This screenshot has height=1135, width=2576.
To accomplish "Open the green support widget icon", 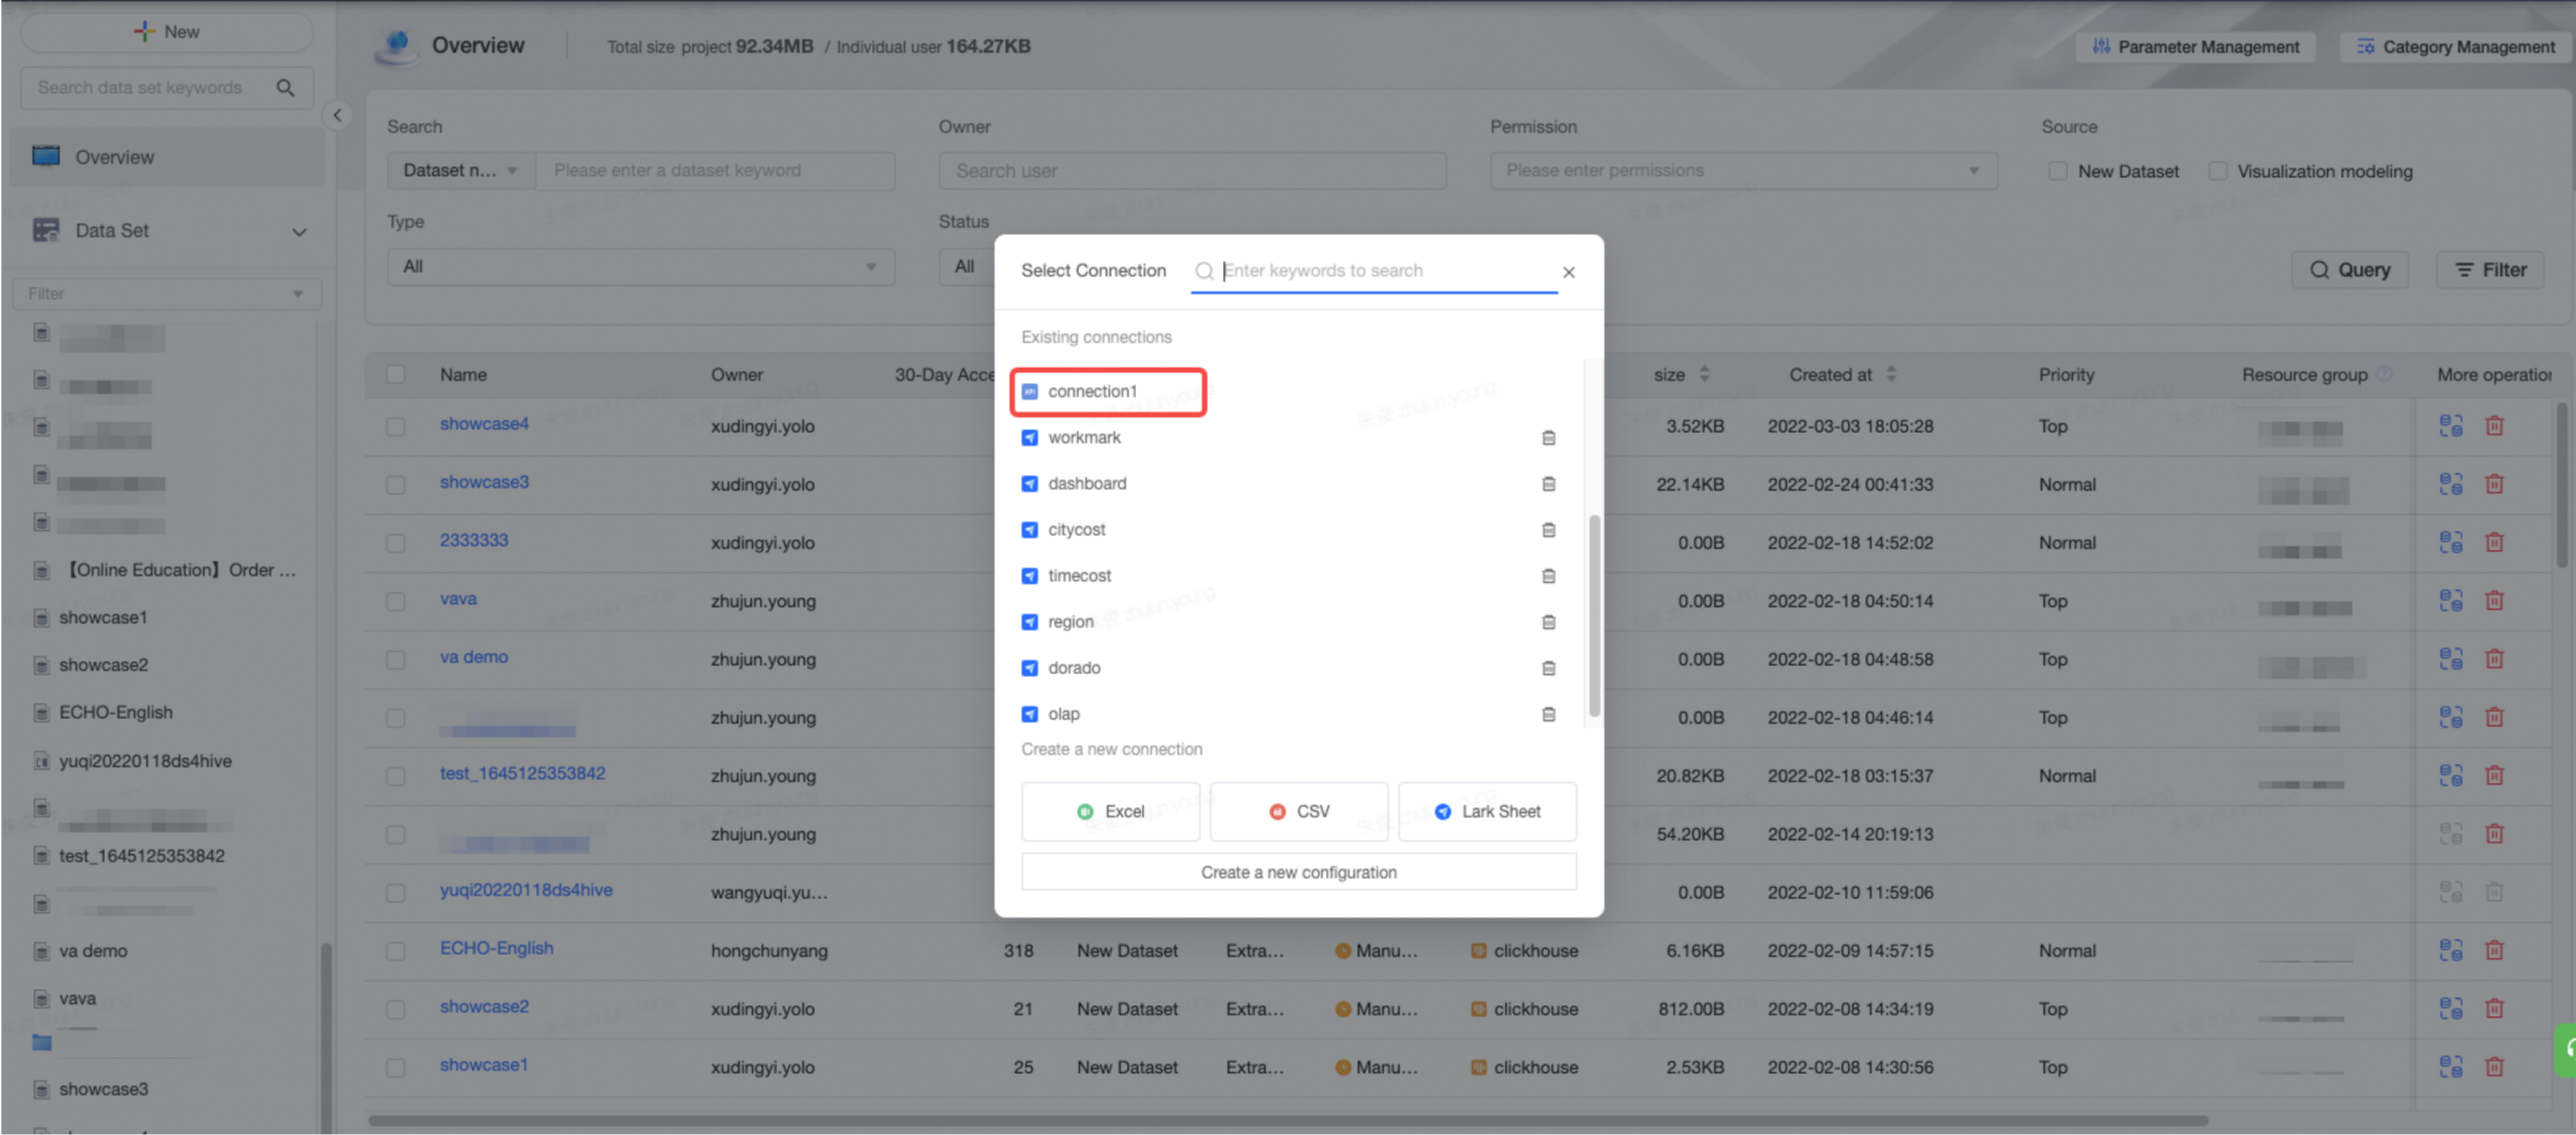I will click(x=2565, y=1050).
